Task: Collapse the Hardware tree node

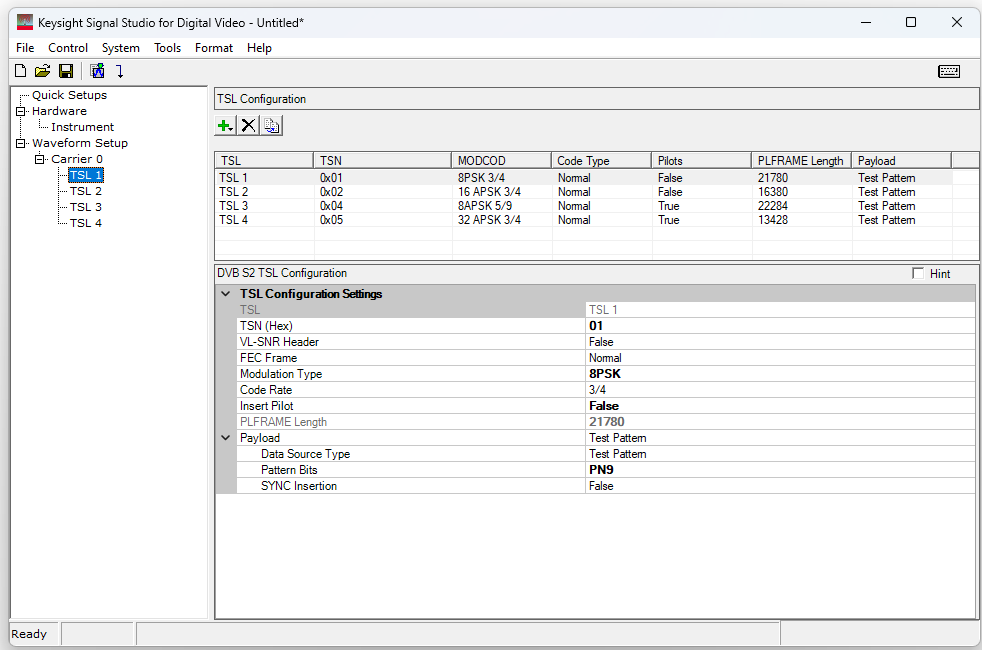Action: point(21,111)
